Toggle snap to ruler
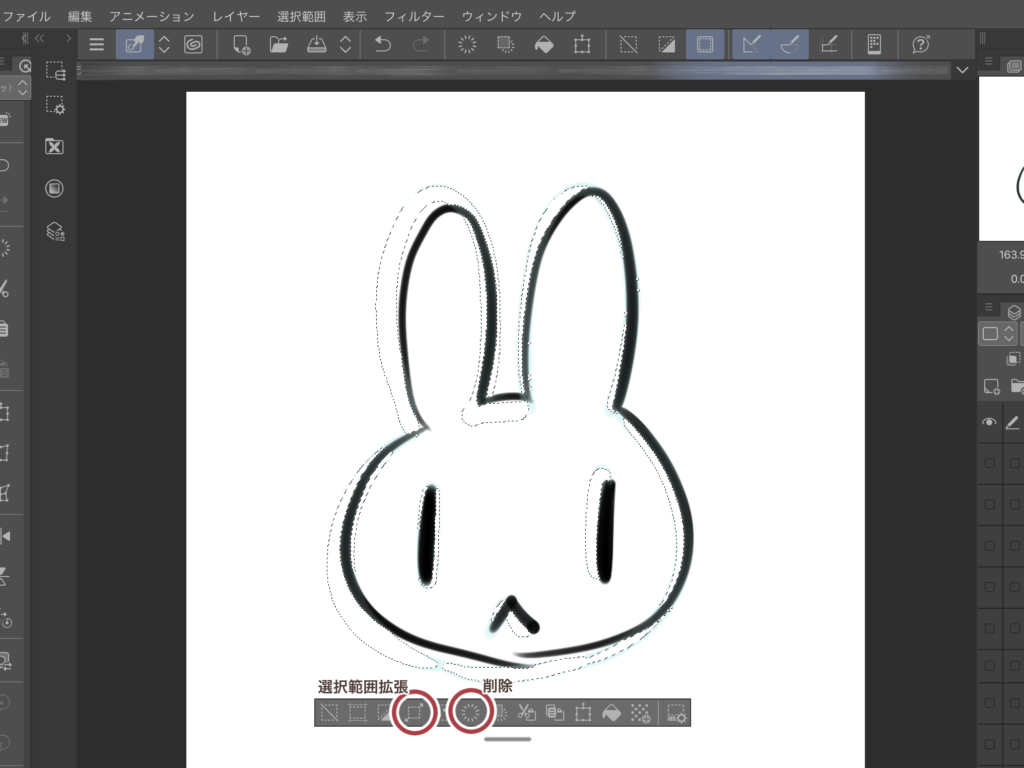Viewport: 1024px width, 768px height. pyautogui.click(x=752, y=44)
